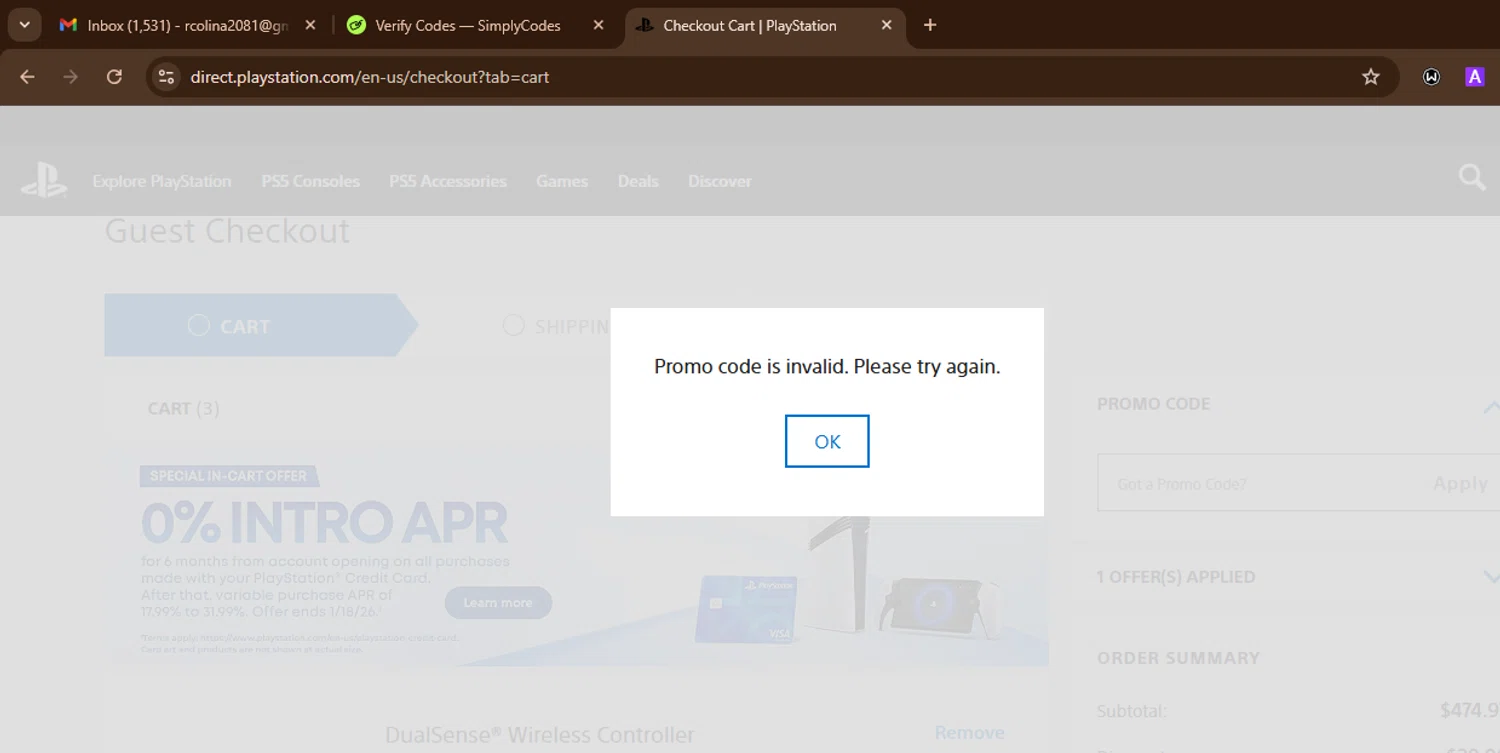Select the CART checkout step
The width and height of the screenshot is (1500, 753).
click(x=260, y=326)
